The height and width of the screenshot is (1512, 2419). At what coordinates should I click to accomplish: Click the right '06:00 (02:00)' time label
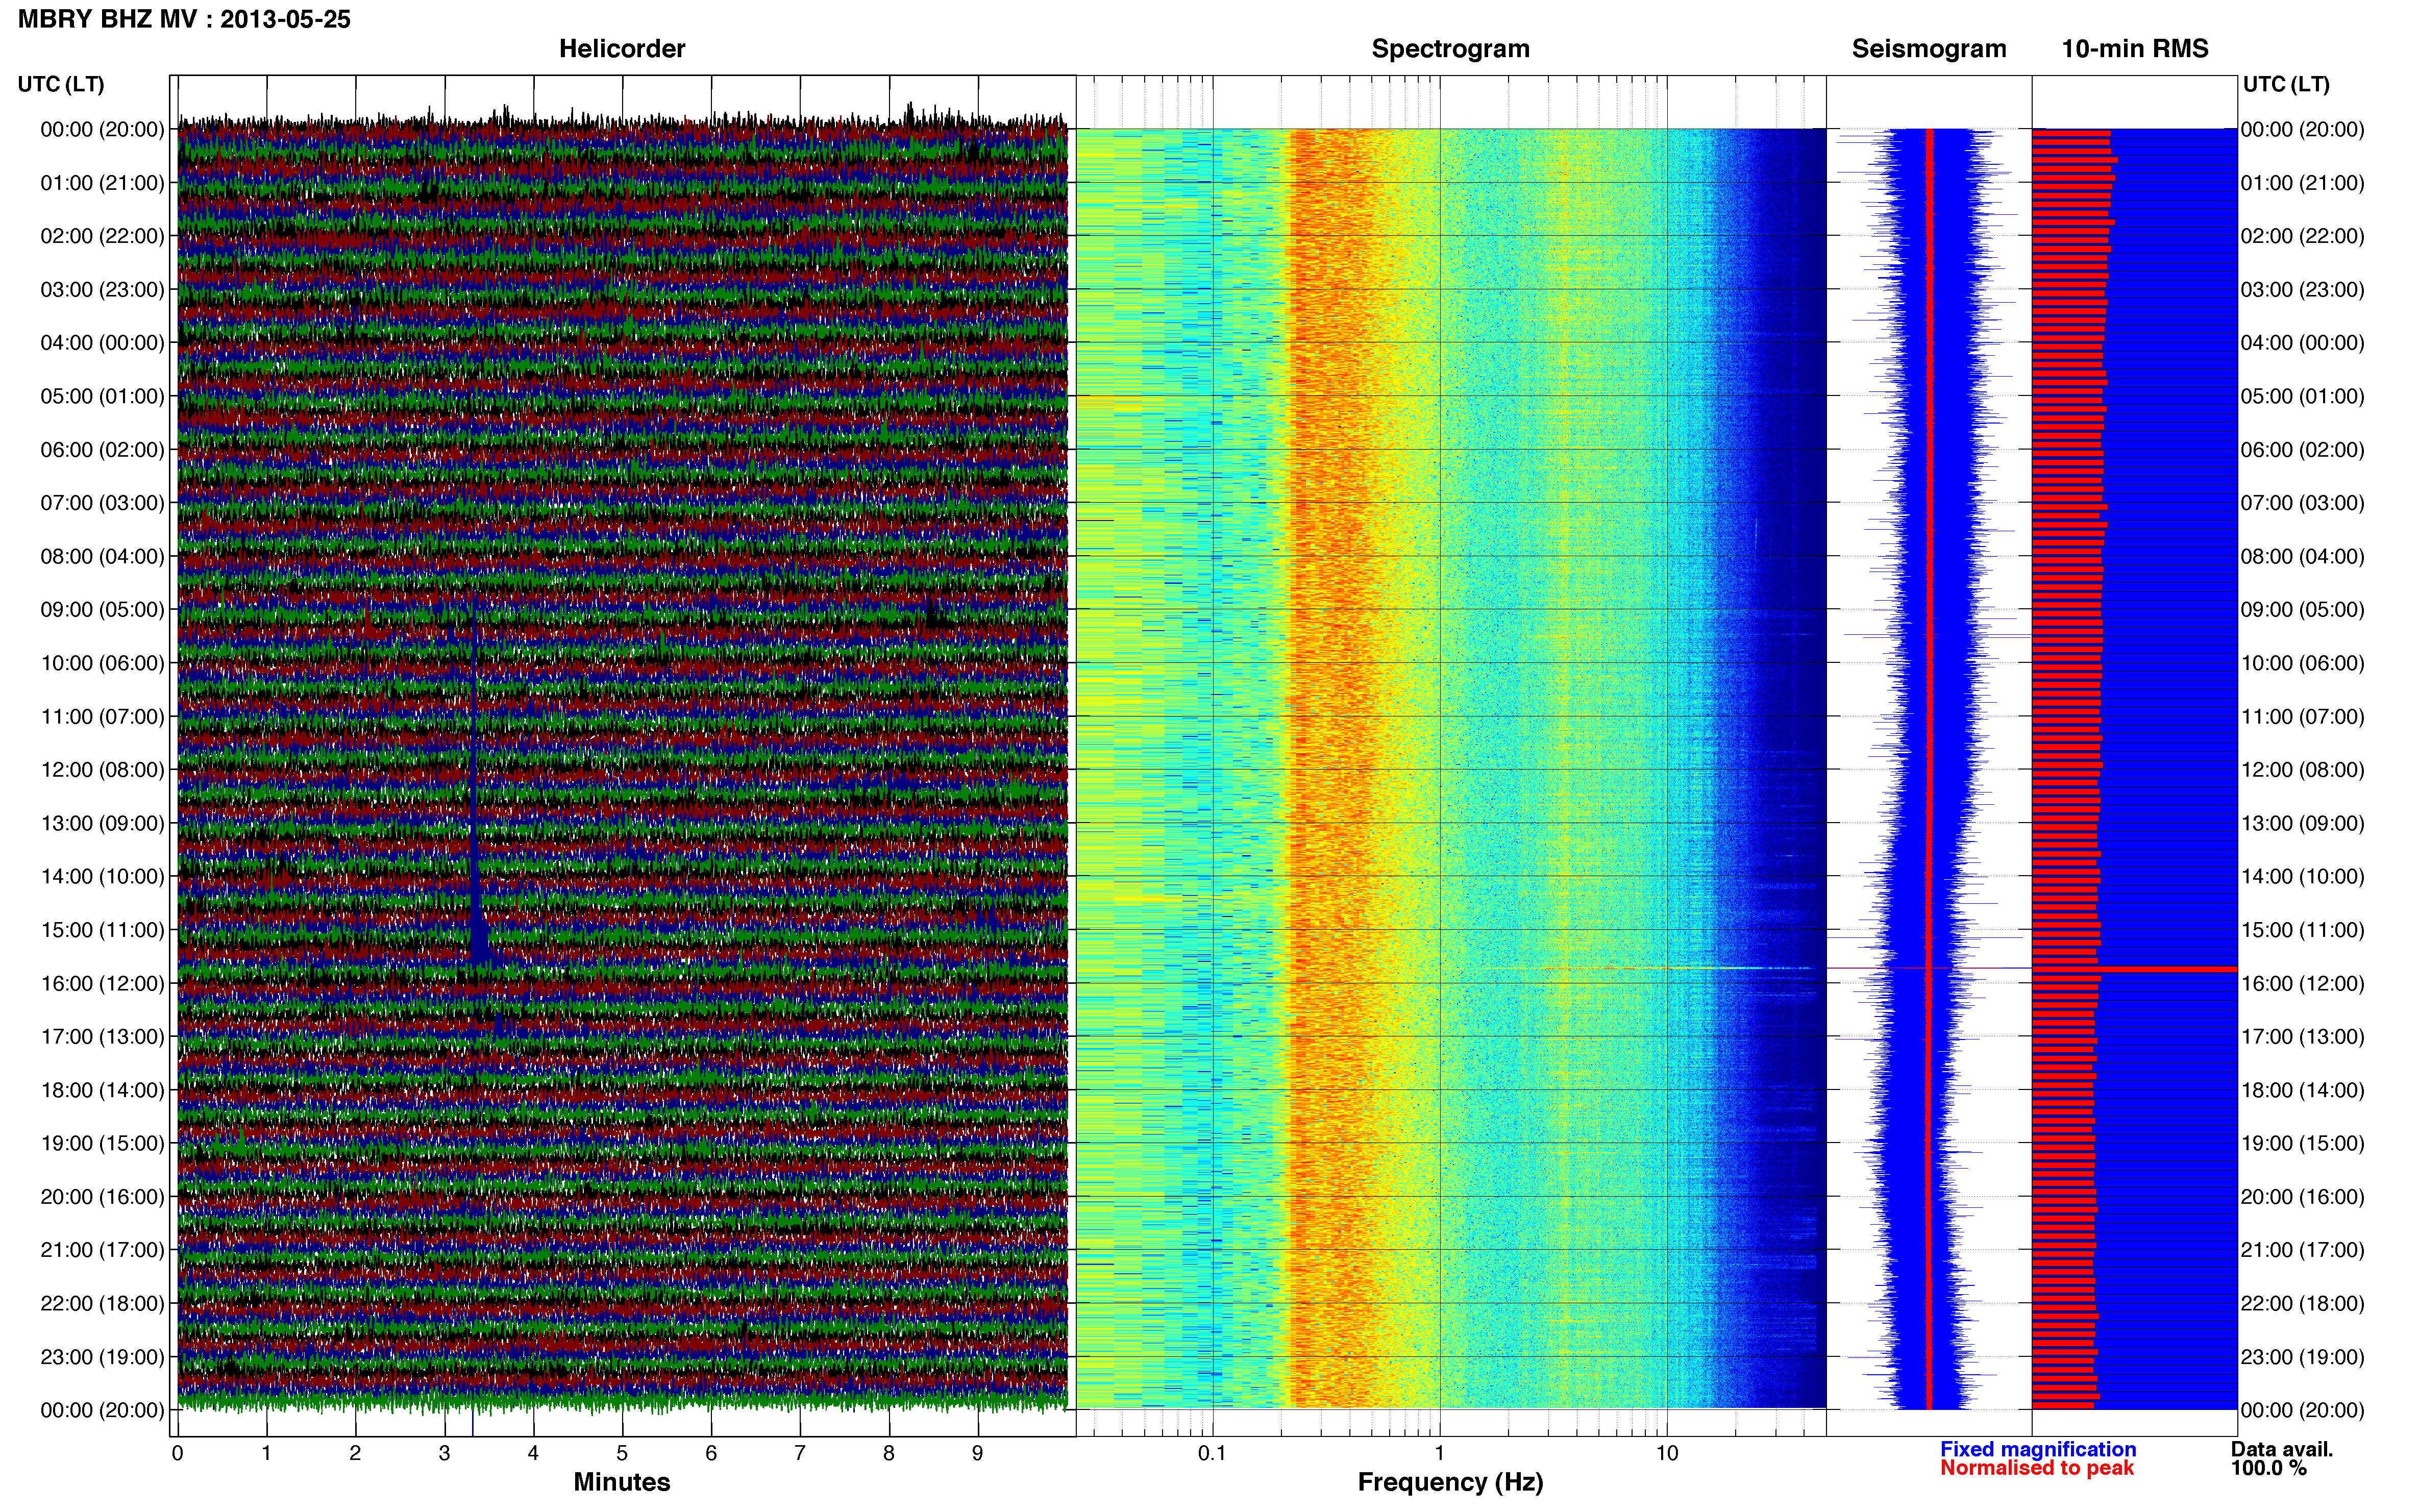coord(2303,450)
